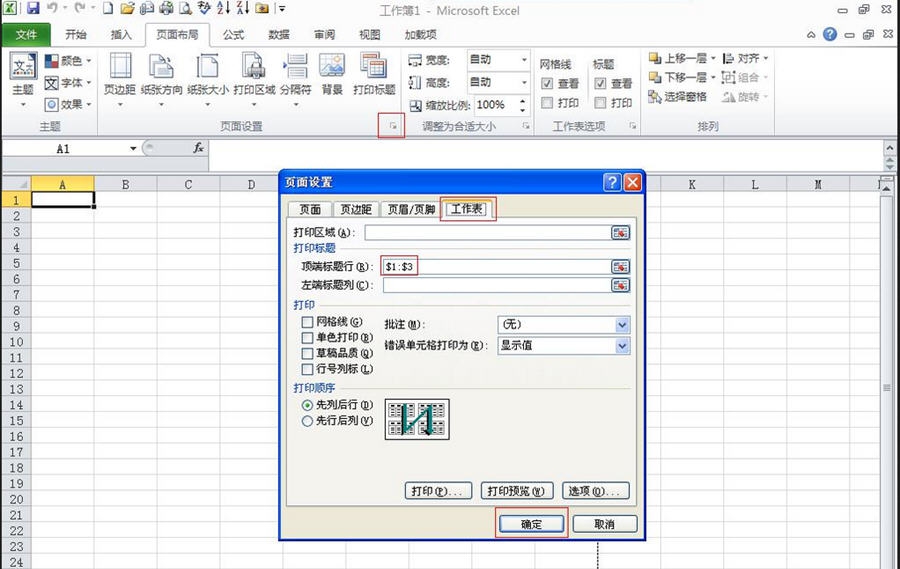900x569 pixels.
Task: Open dialog launcher in 调整为合适大小 group
Action: click(x=525, y=126)
